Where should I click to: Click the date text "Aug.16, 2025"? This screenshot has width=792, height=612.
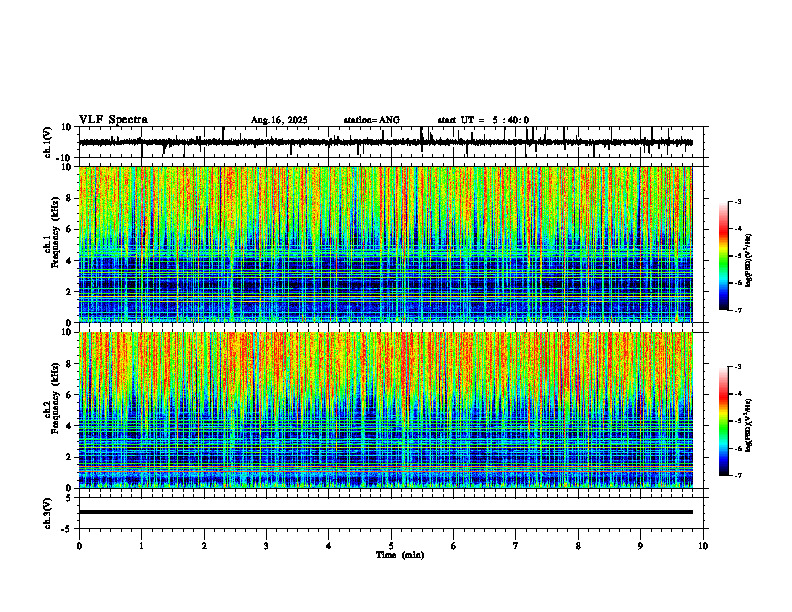click(279, 120)
